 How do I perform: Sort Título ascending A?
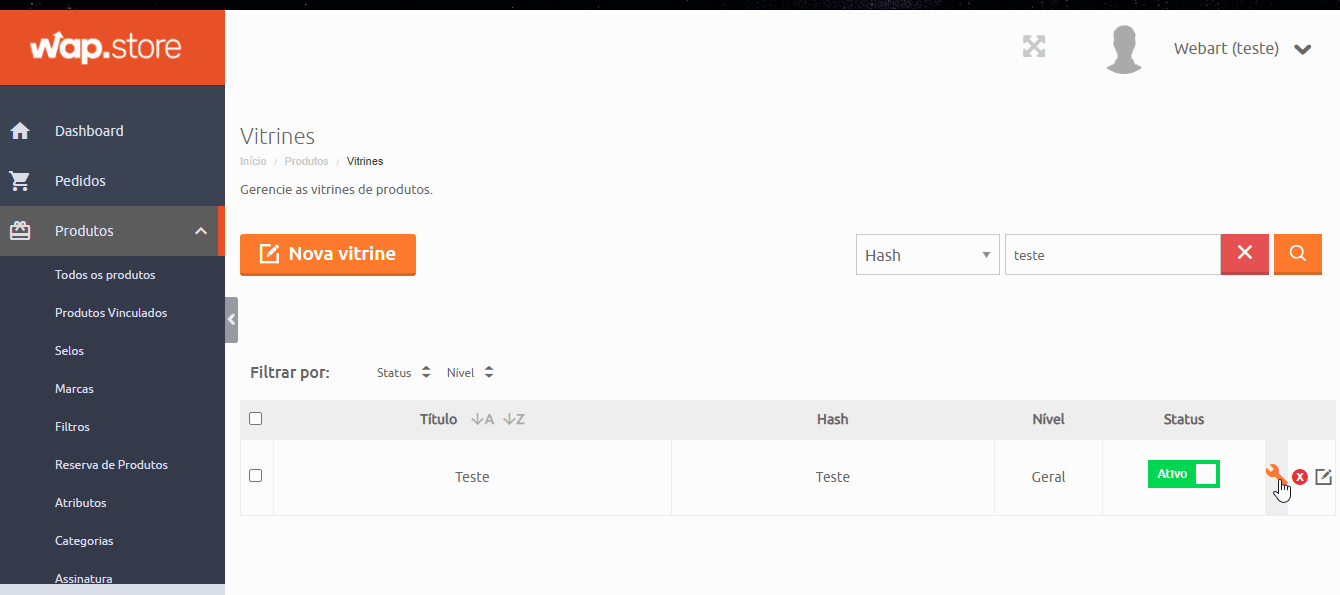click(483, 419)
